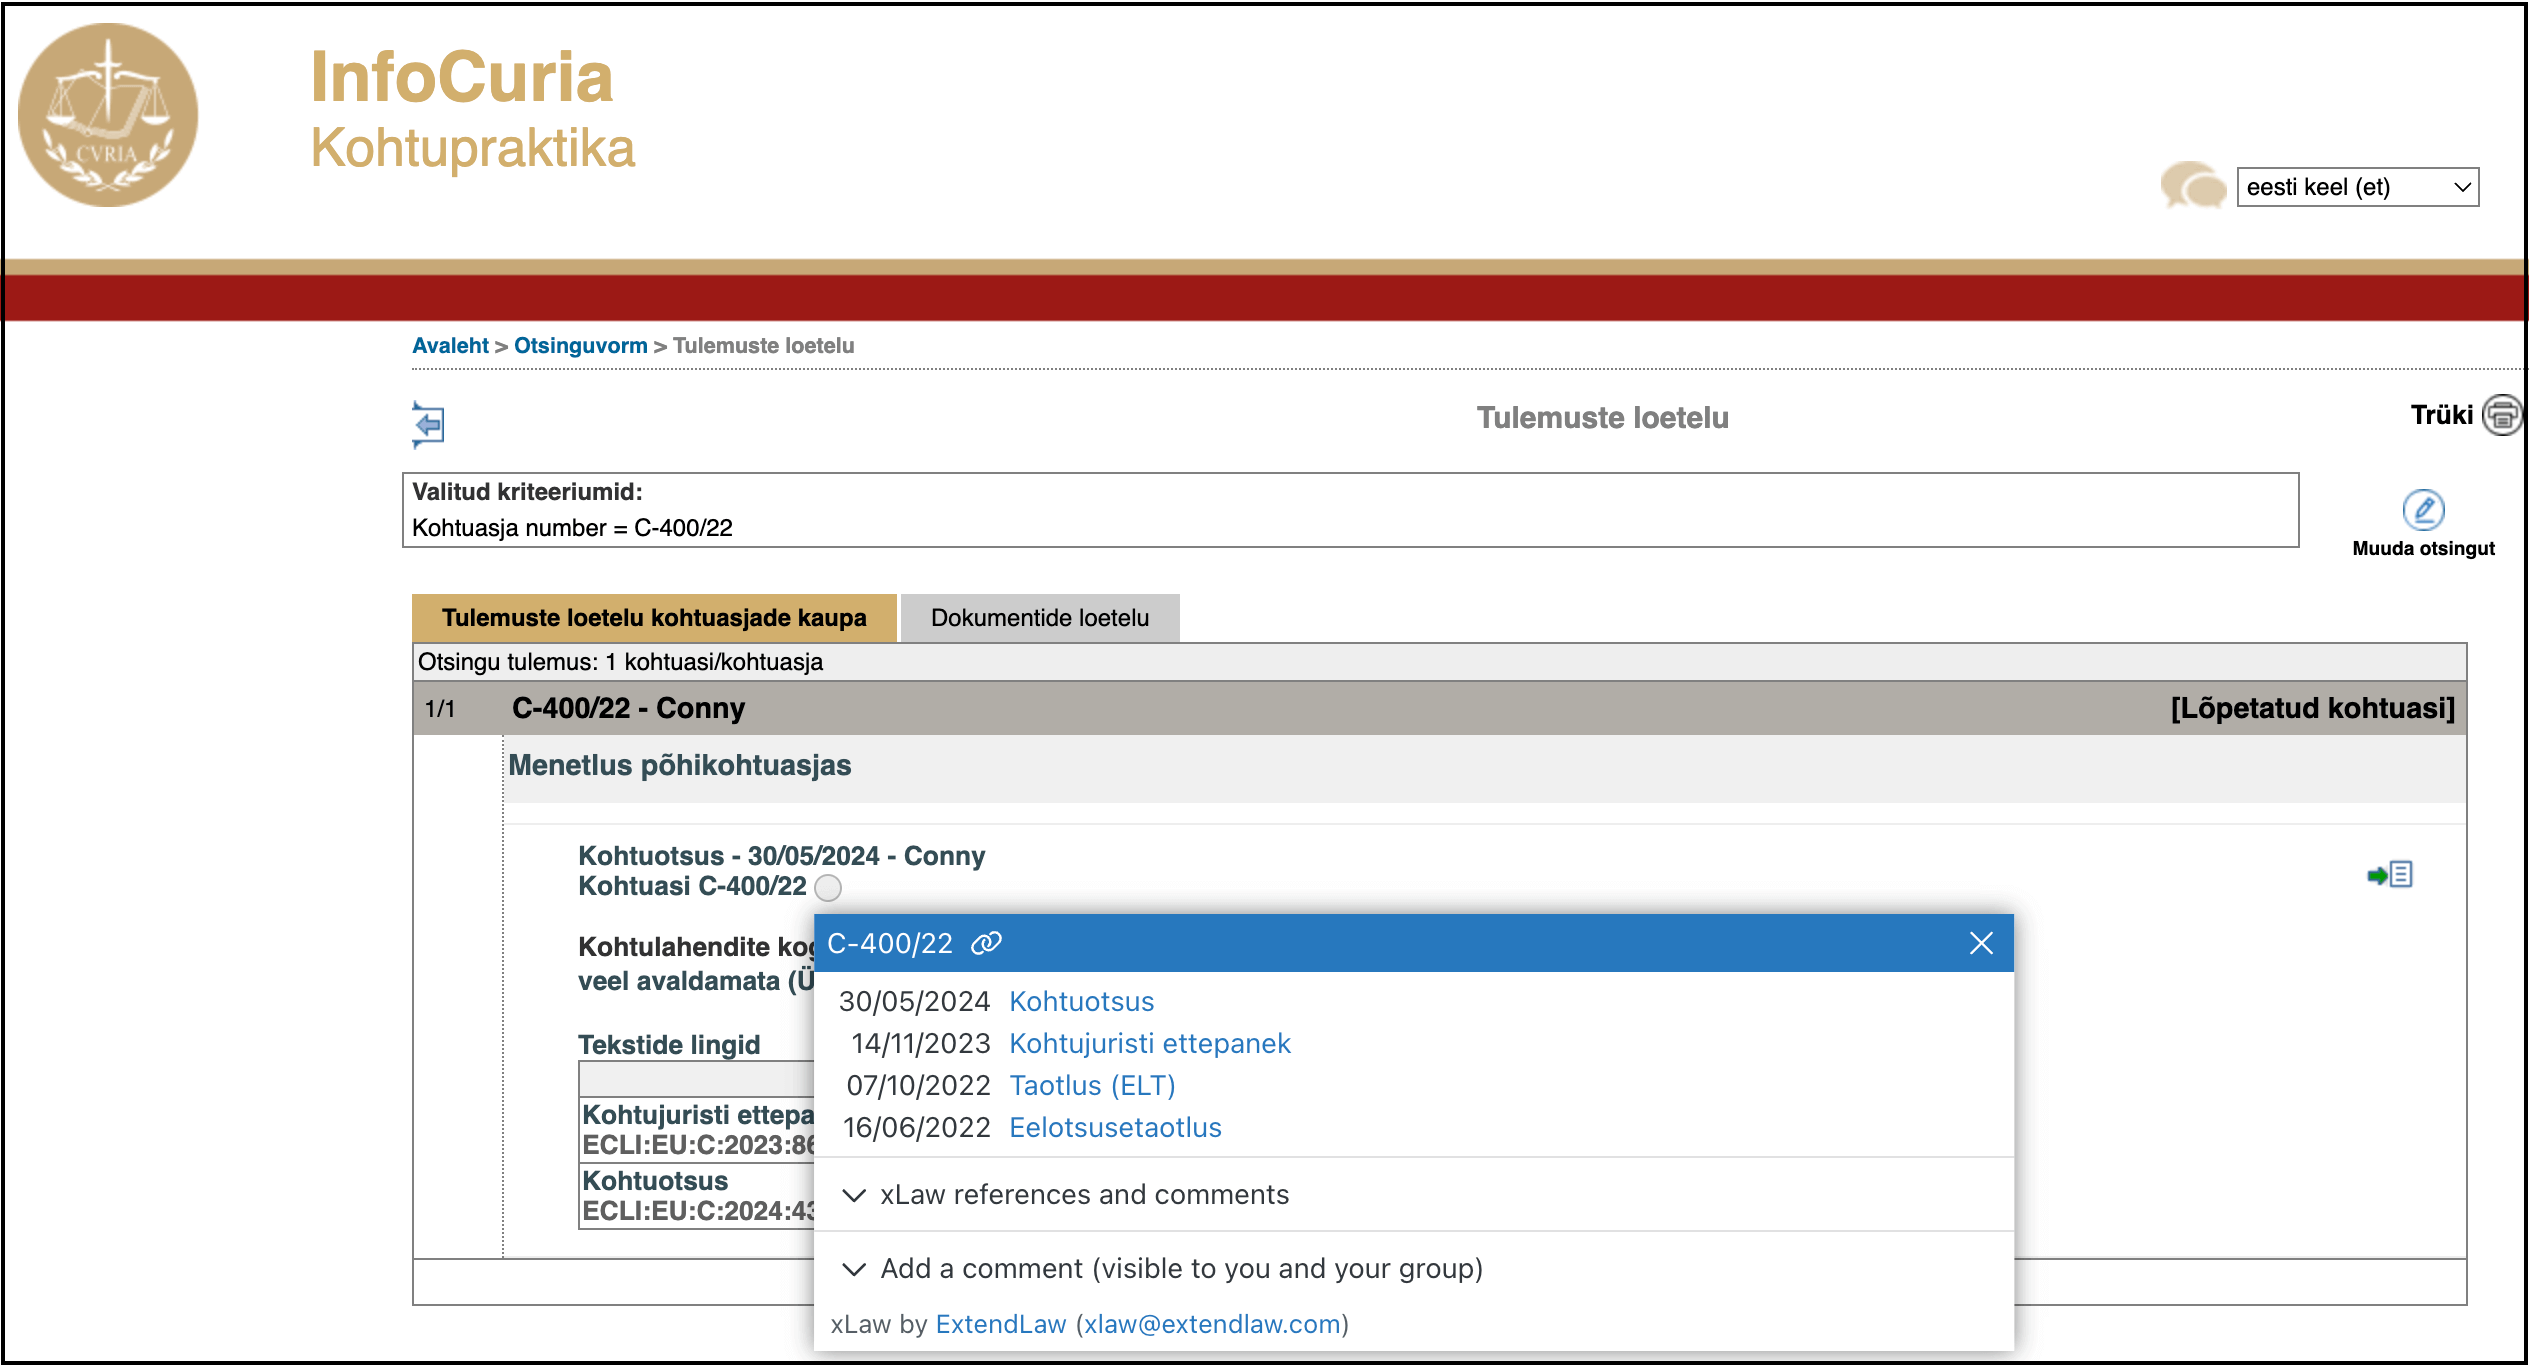Select Tulemuste loetelu kohtuasjade kaupa tab
2529x1365 pixels.
654,618
